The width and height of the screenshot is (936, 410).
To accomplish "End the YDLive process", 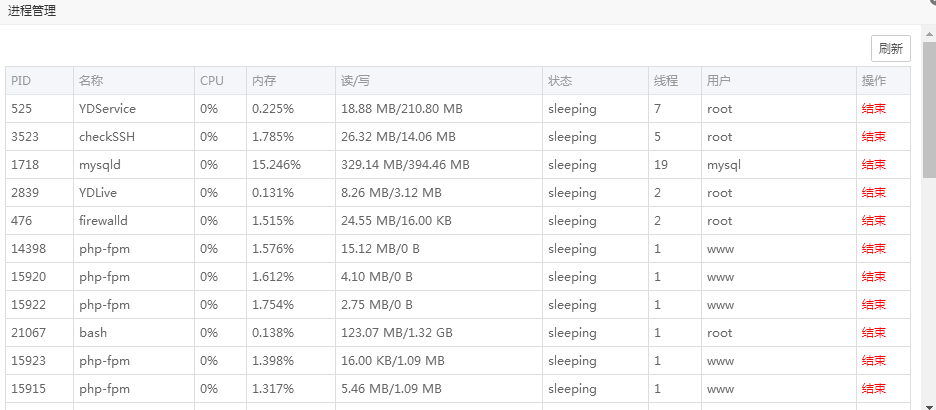I will click(x=873, y=192).
